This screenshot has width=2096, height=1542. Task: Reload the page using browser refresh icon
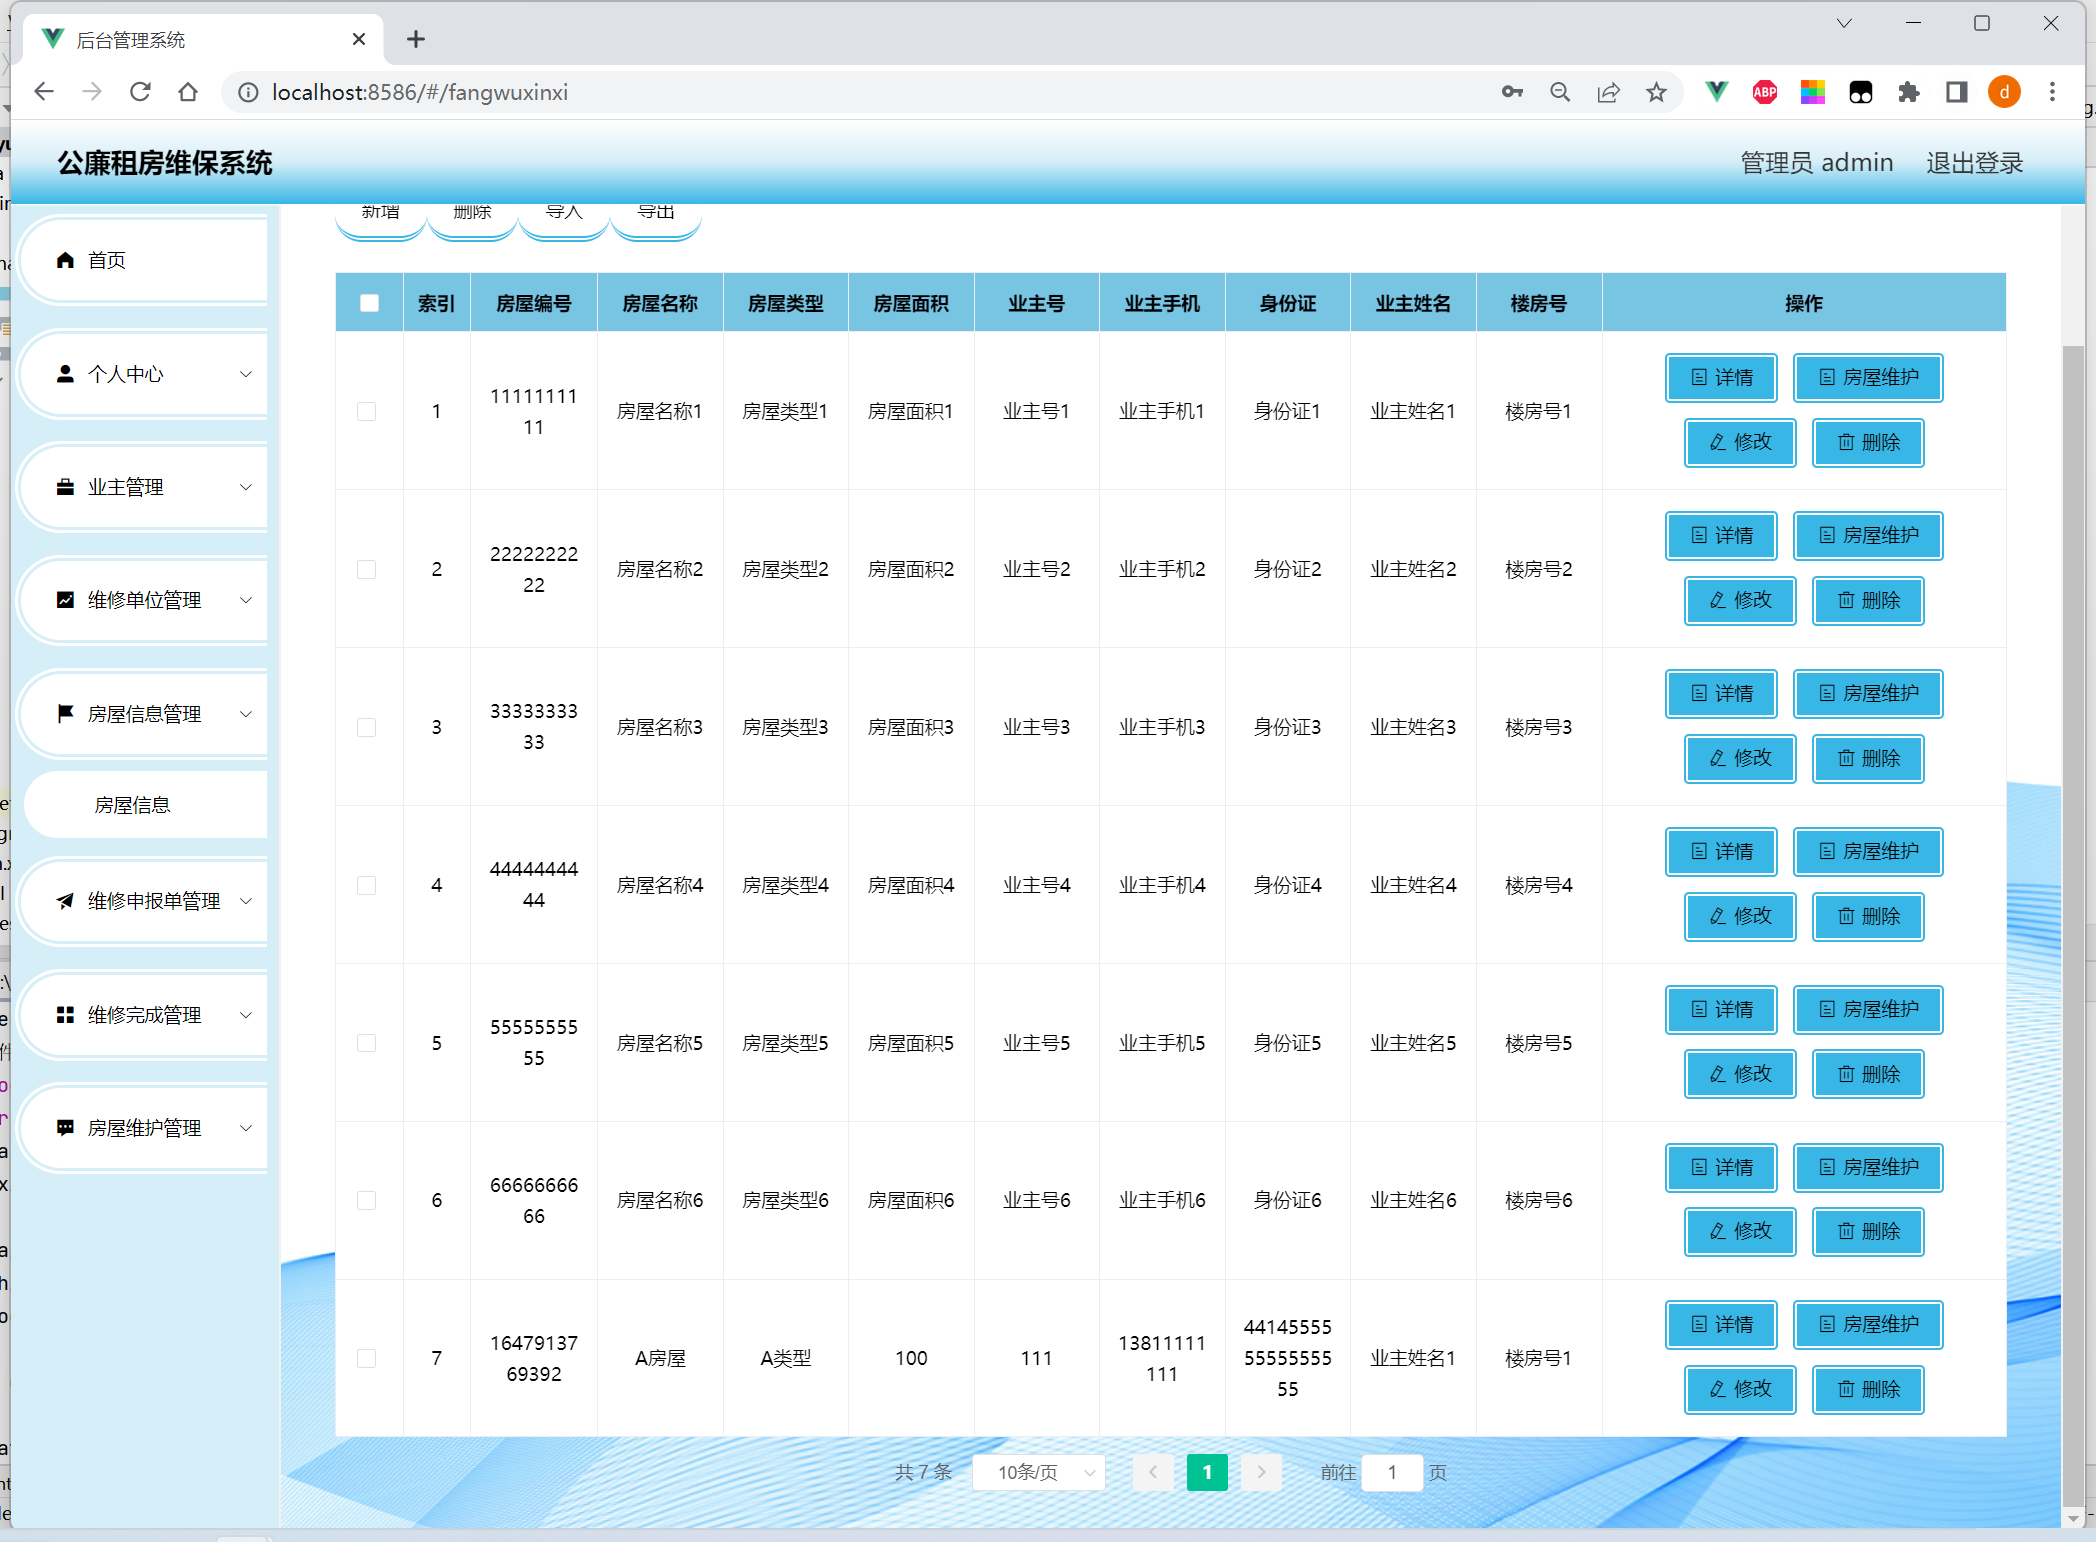click(x=140, y=92)
